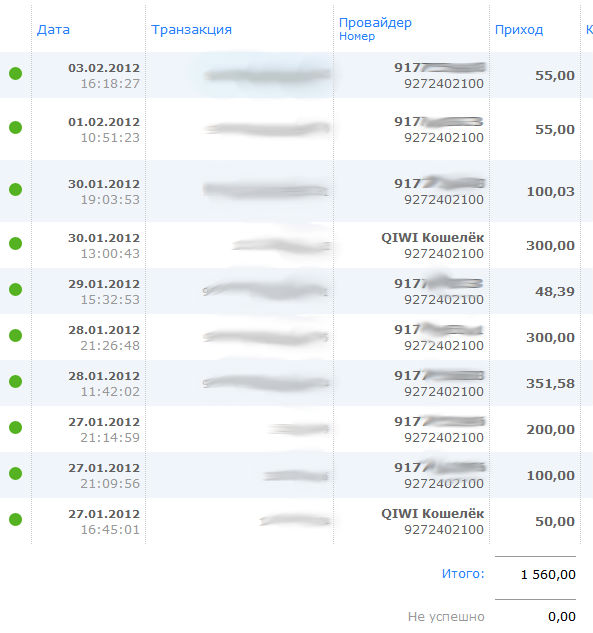Select the time 11:42:02
Screen dimensions: 593x633
[x=110, y=392]
